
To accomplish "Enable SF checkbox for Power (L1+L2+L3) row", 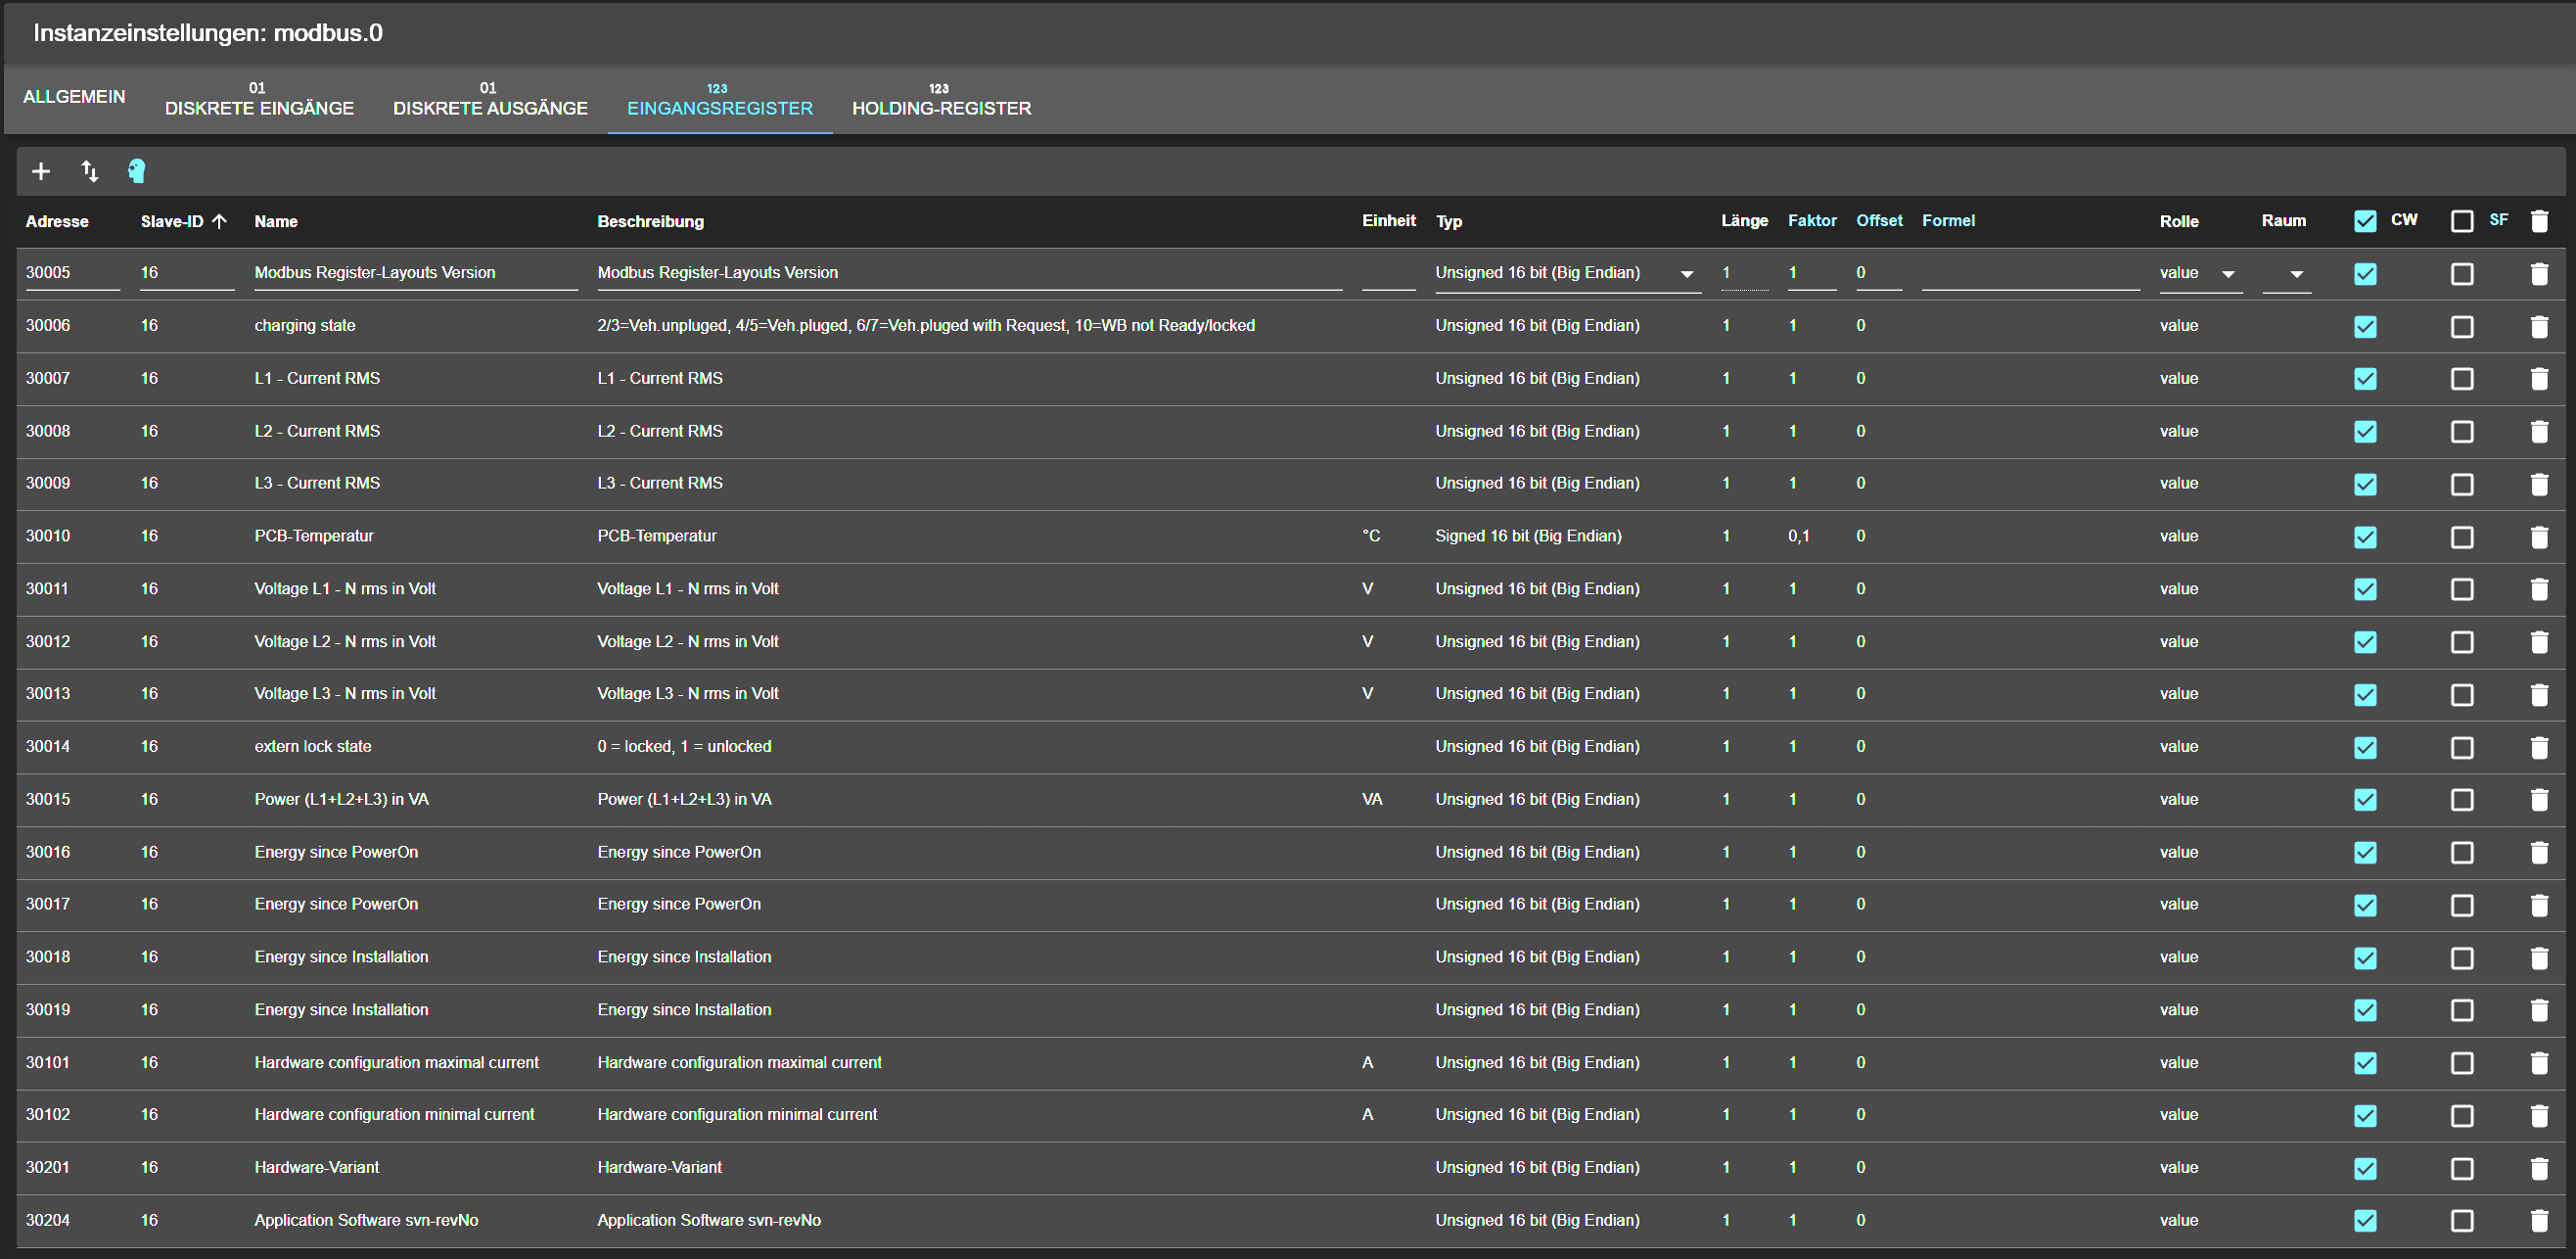I will coord(2461,800).
